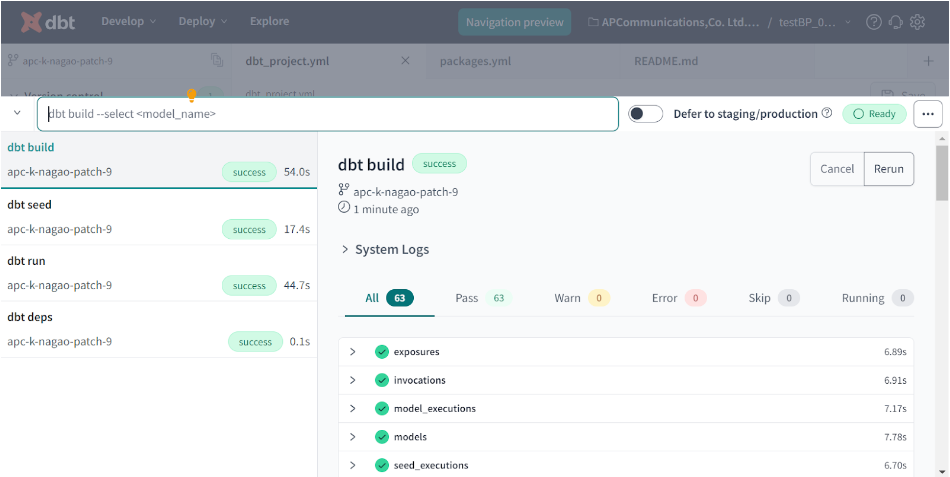Select the Skip 0 tab
Viewport: 950px width, 477px height.
tap(774, 298)
